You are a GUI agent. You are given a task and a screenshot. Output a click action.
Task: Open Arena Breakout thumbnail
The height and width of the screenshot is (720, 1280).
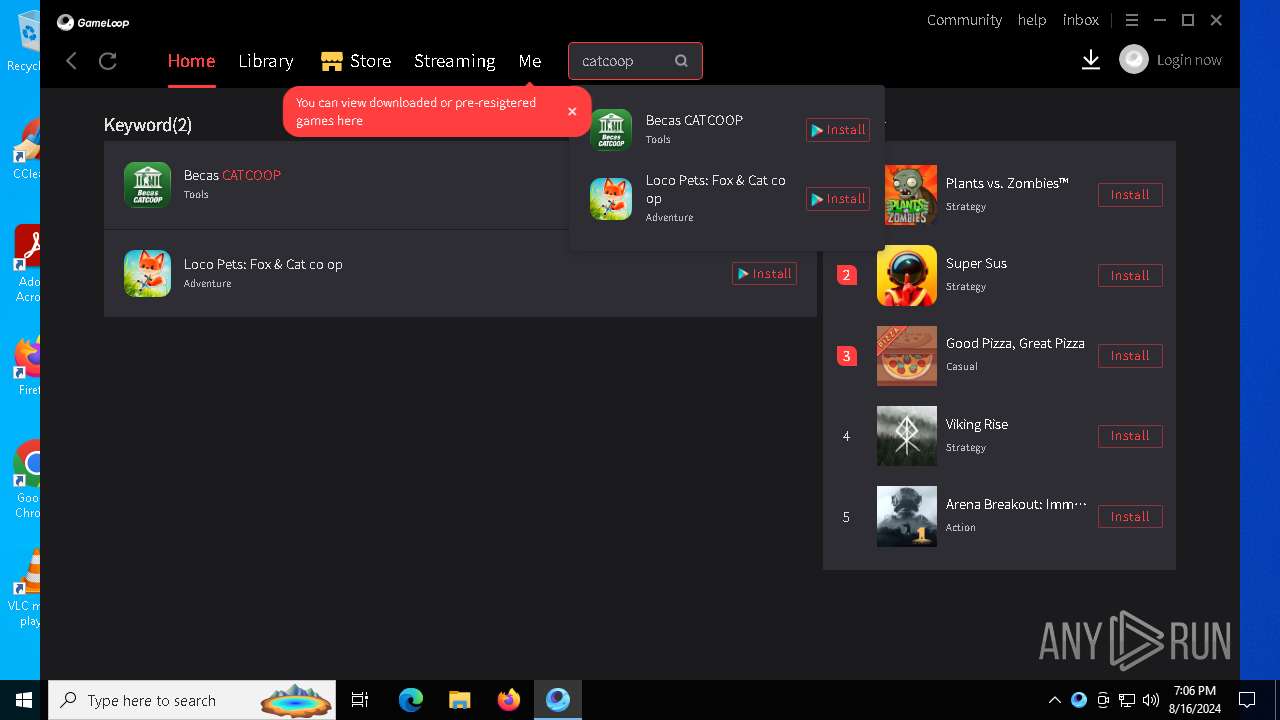click(907, 516)
